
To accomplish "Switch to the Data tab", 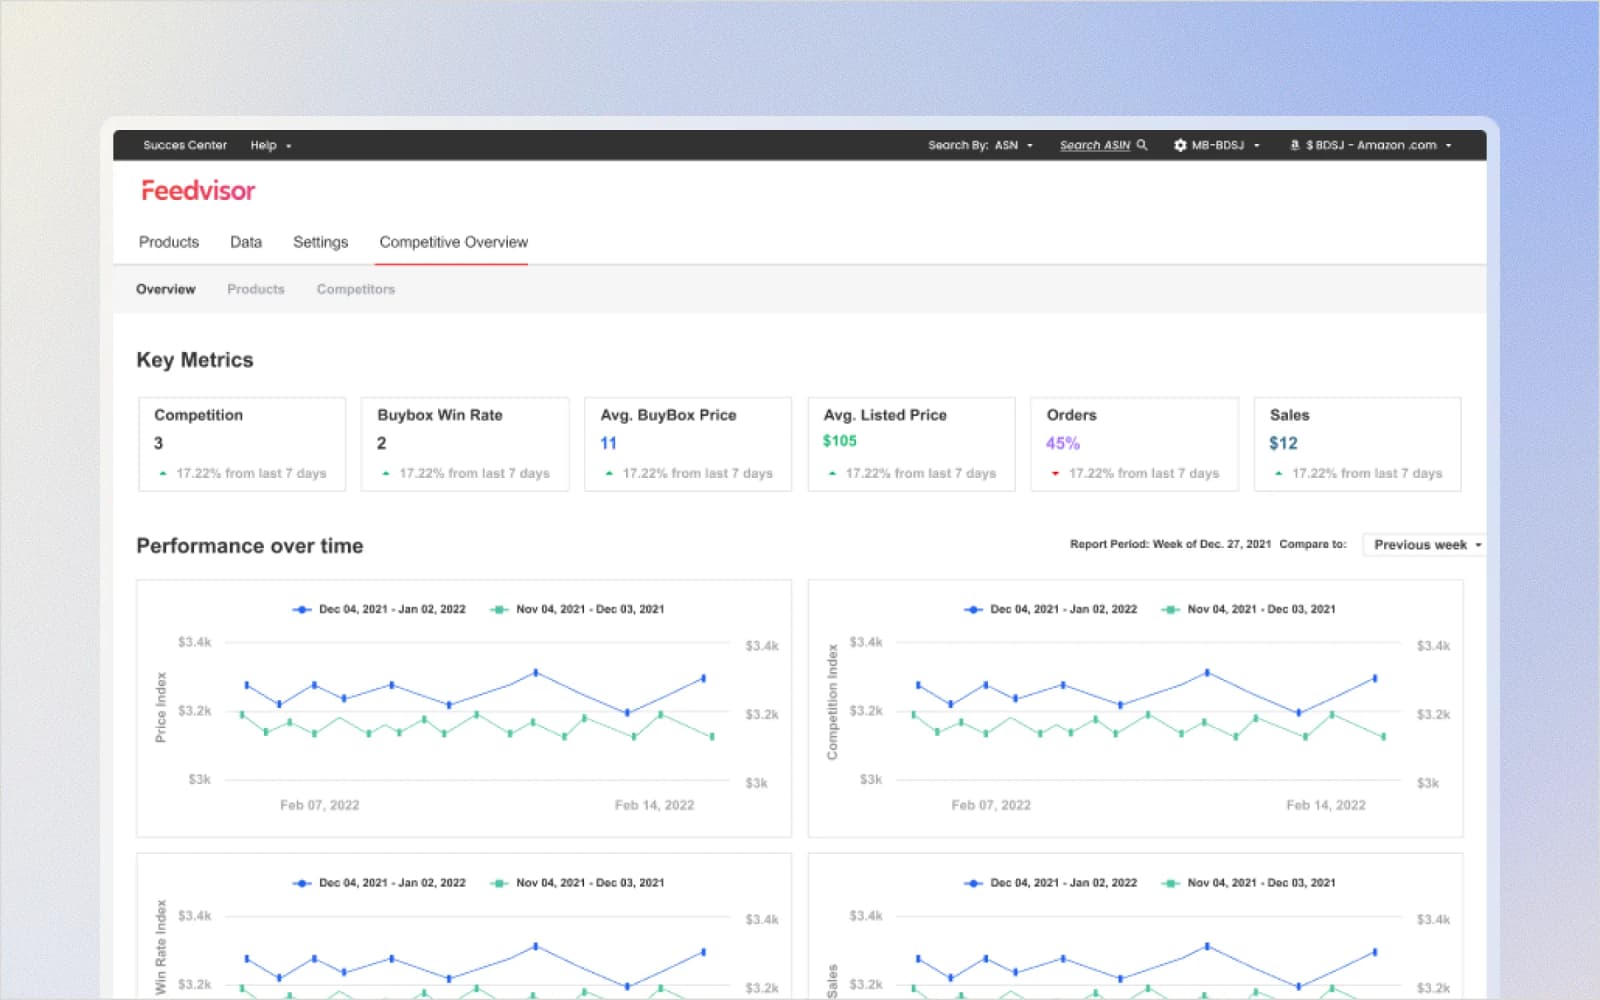I will (x=246, y=242).
